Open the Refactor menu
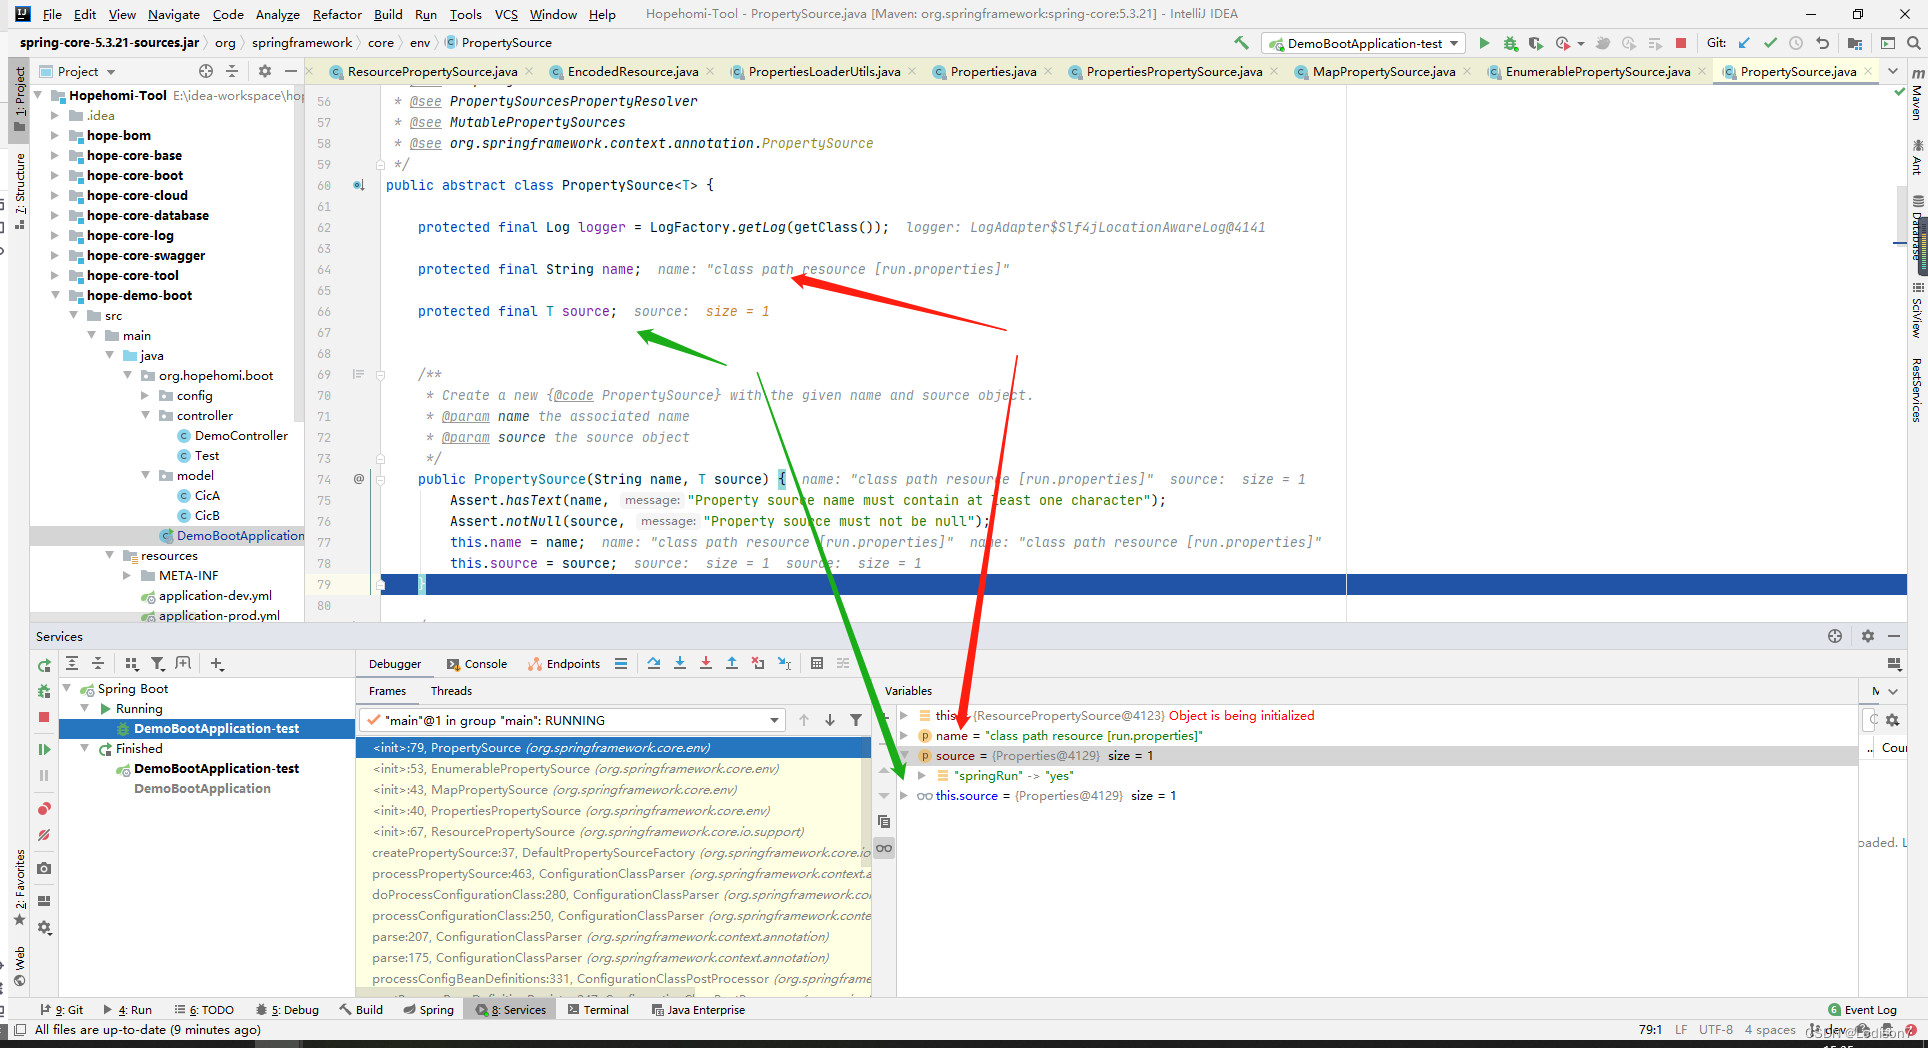The image size is (1928, 1048). (337, 14)
